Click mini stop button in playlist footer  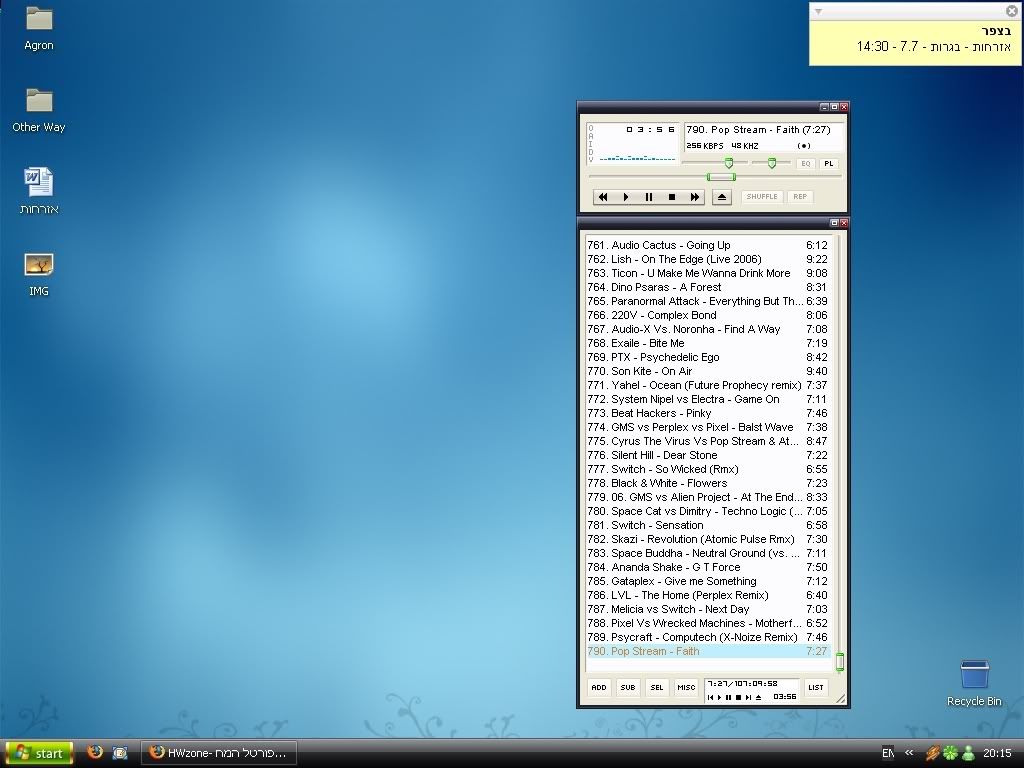(739, 697)
